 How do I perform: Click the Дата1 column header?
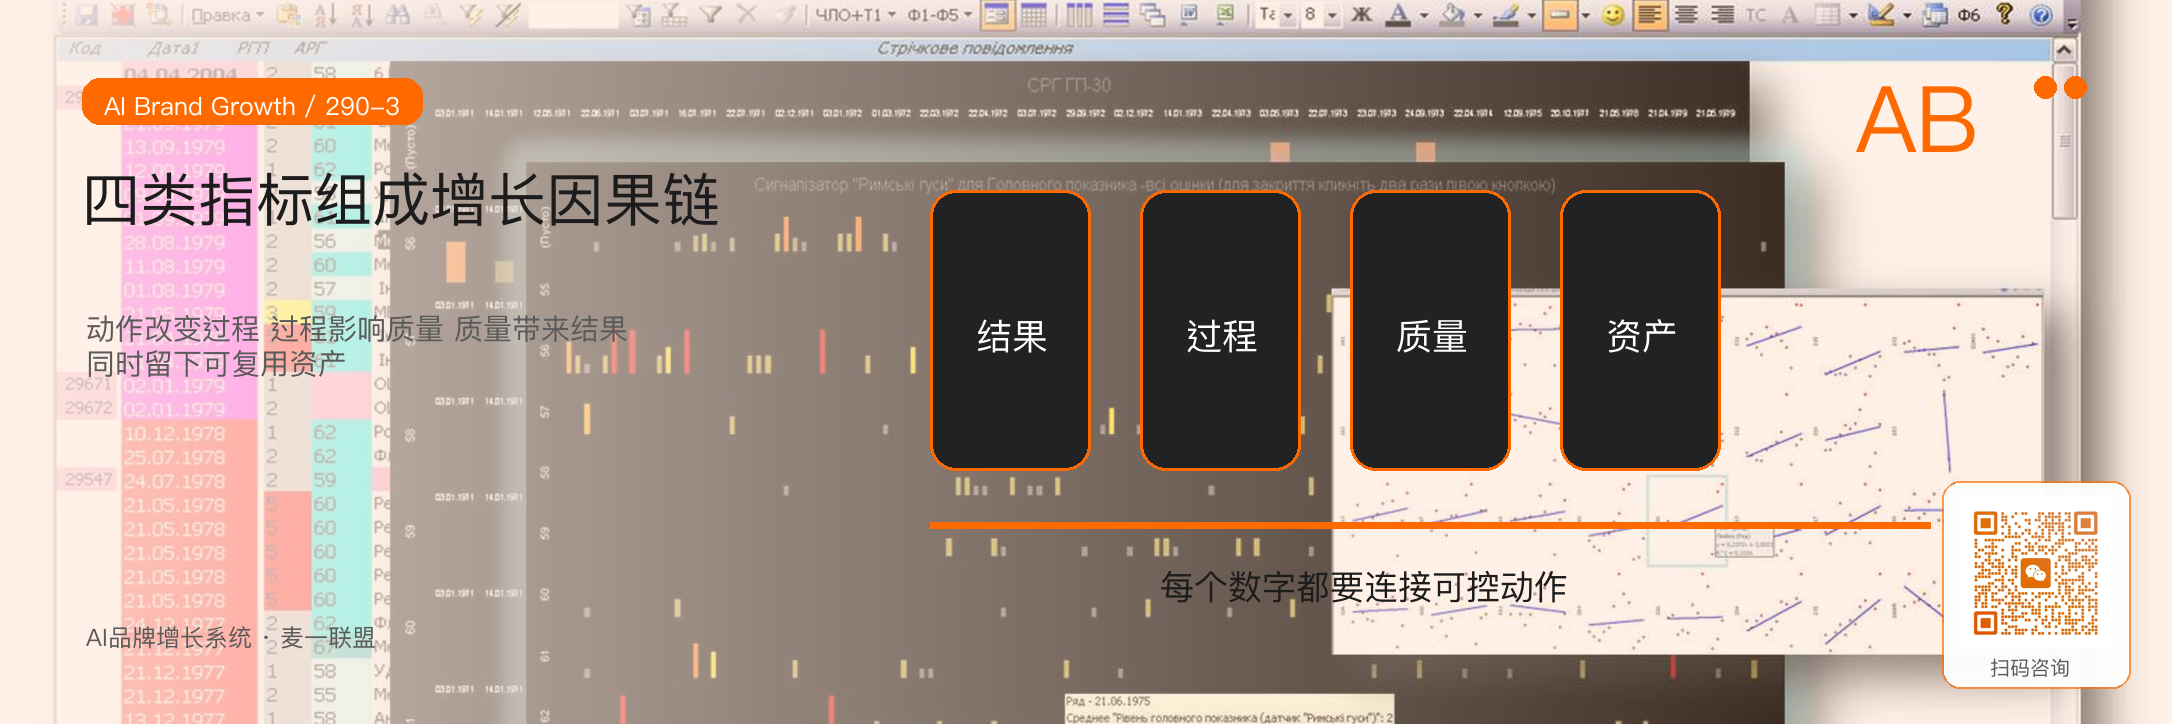173,48
